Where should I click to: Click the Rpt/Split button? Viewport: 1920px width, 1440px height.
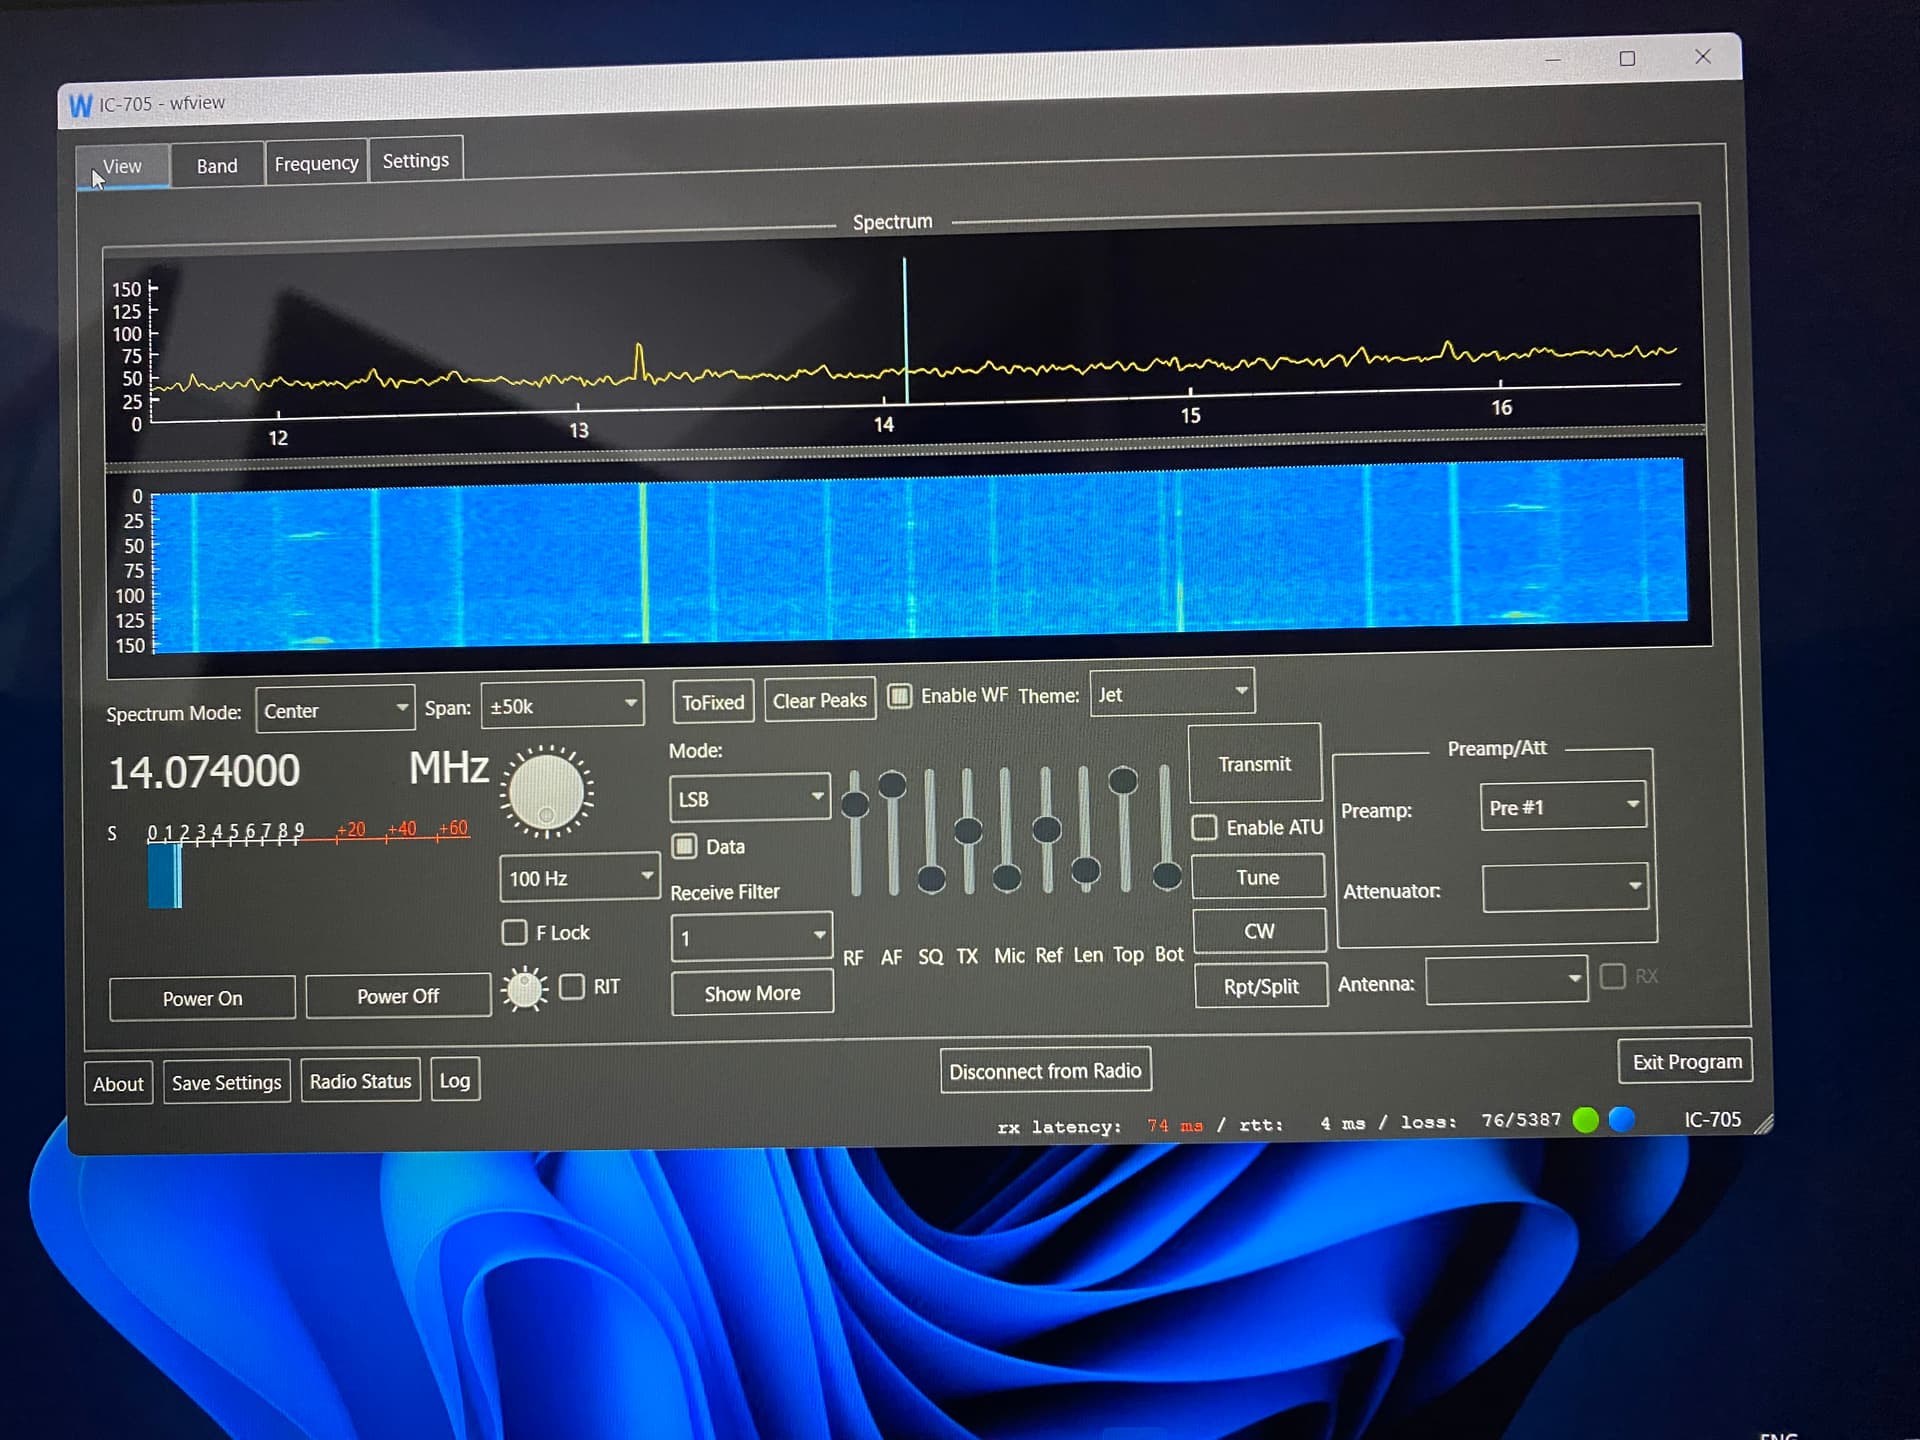[x=1261, y=987]
